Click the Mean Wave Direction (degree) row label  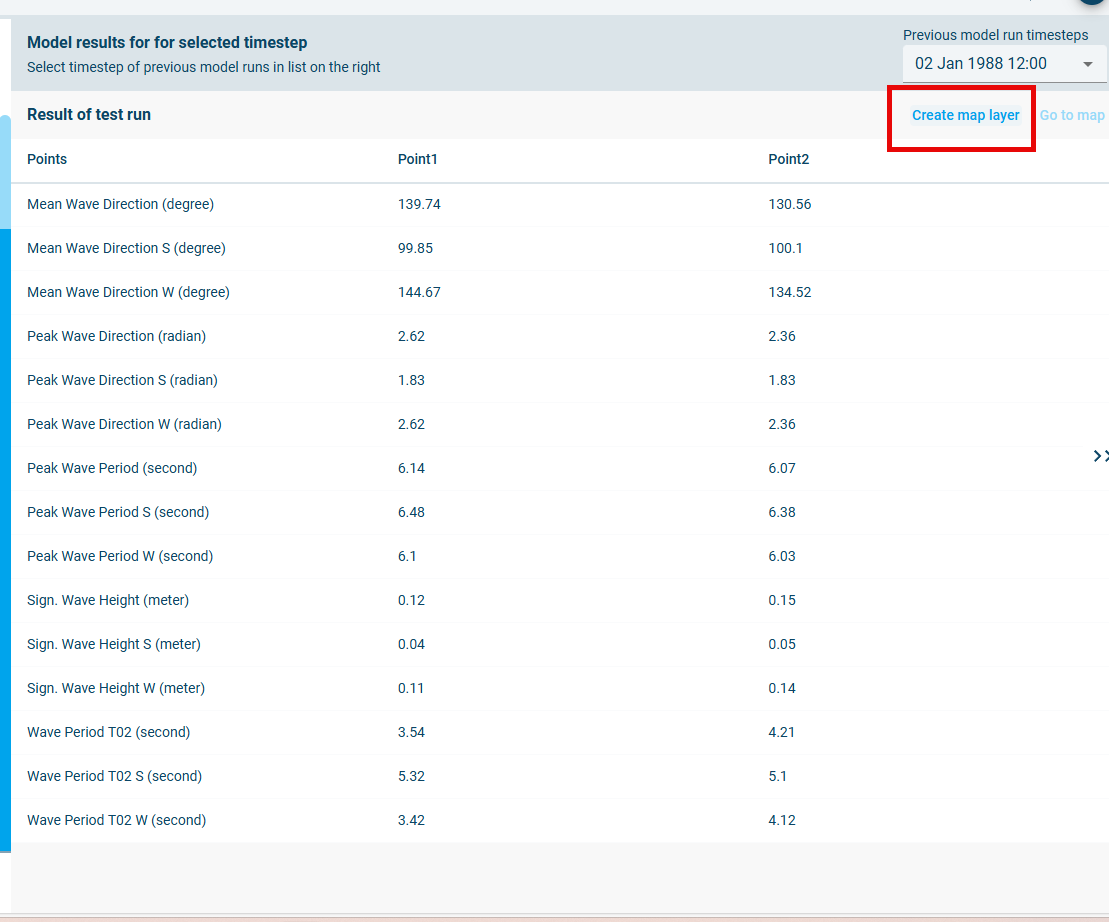pyautogui.click(x=120, y=204)
